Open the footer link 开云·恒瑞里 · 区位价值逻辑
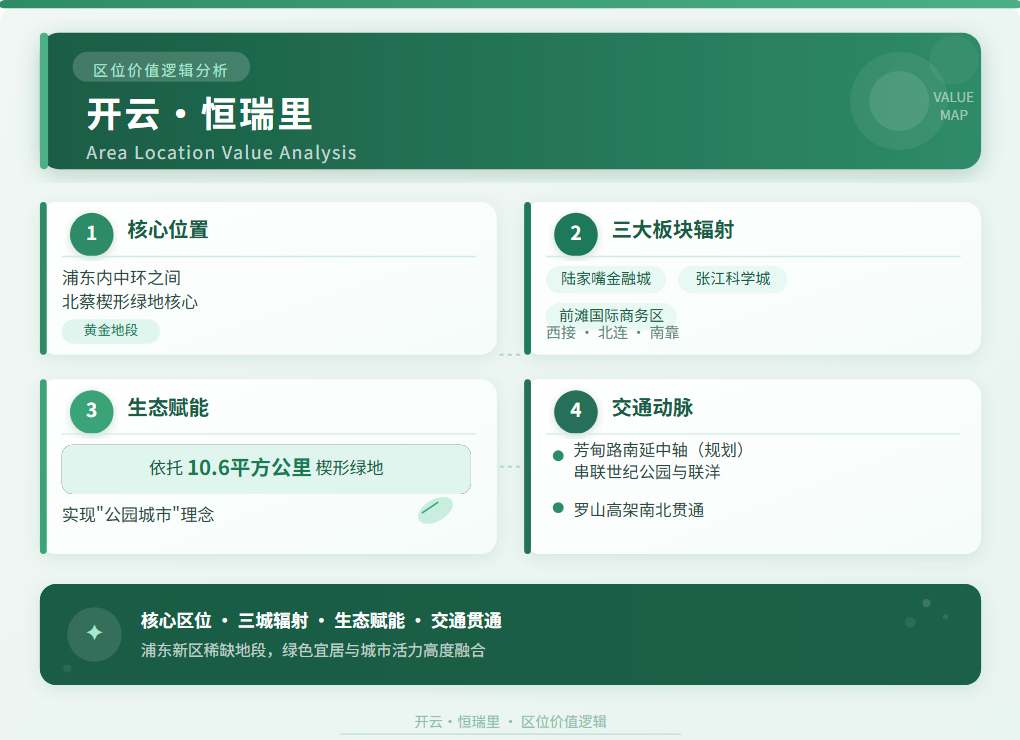 click(x=513, y=721)
